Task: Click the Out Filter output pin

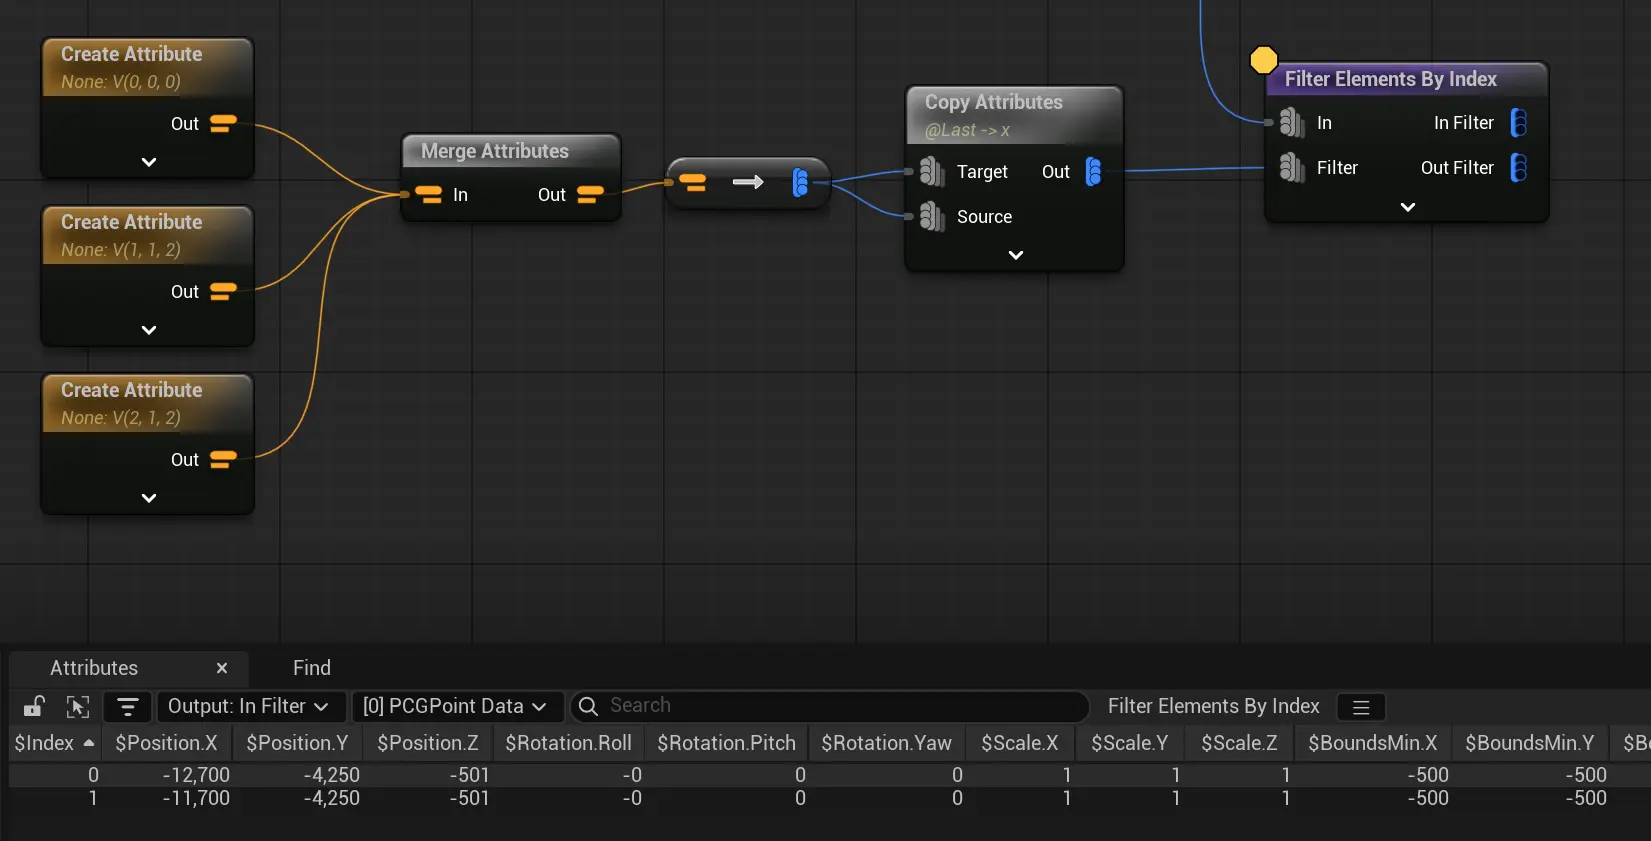Action: pyautogui.click(x=1518, y=168)
